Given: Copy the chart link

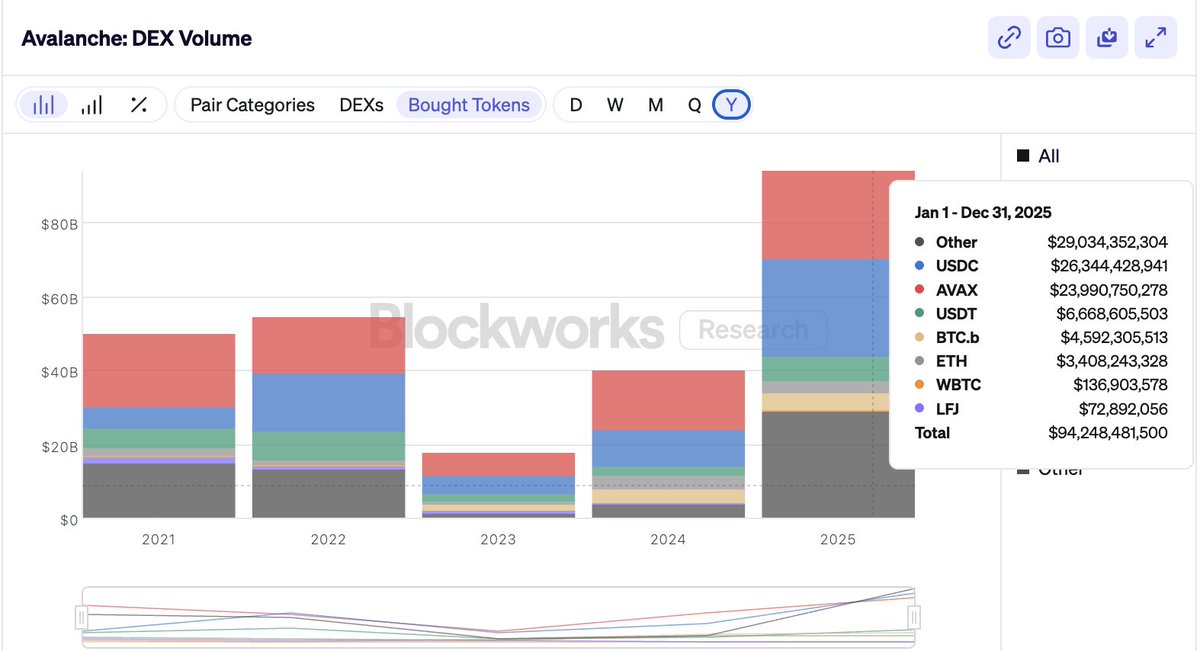Looking at the screenshot, I should (x=1010, y=38).
